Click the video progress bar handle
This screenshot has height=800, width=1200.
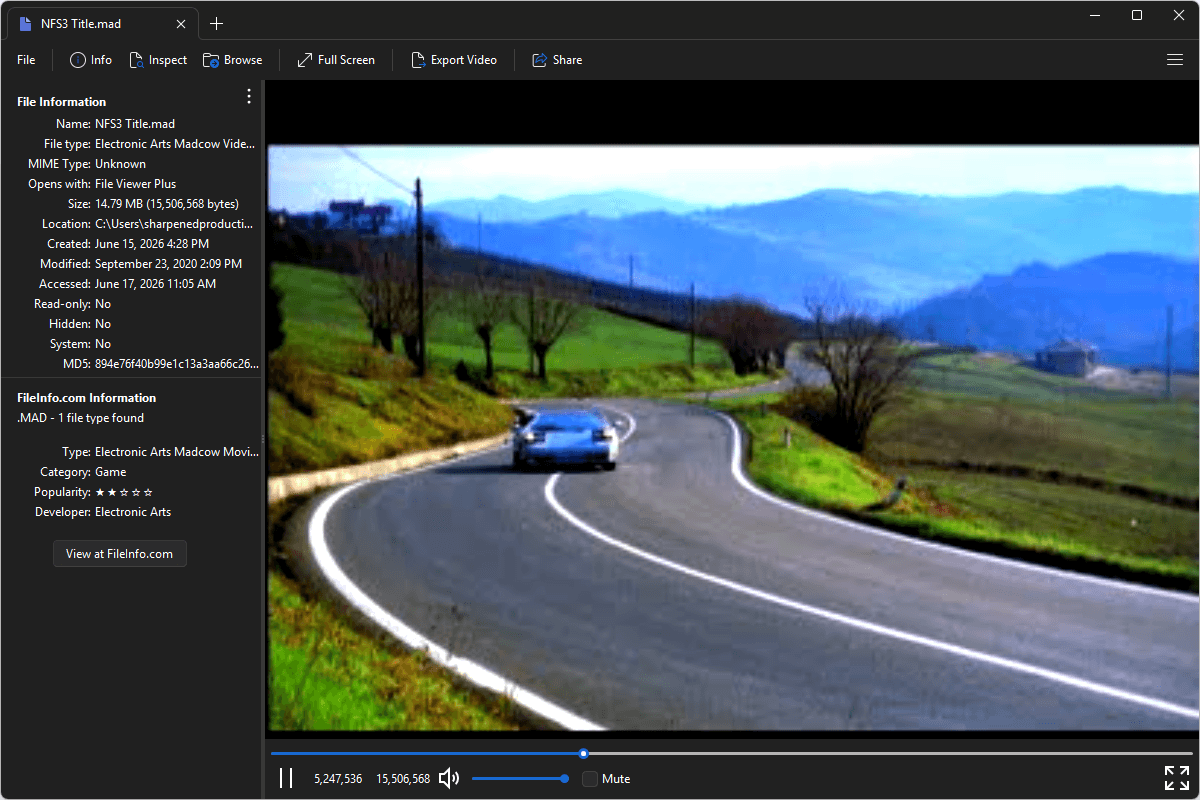click(584, 753)
